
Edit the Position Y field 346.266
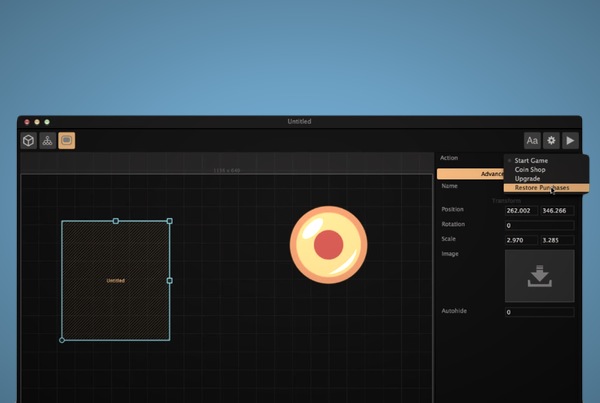point(556,210)
